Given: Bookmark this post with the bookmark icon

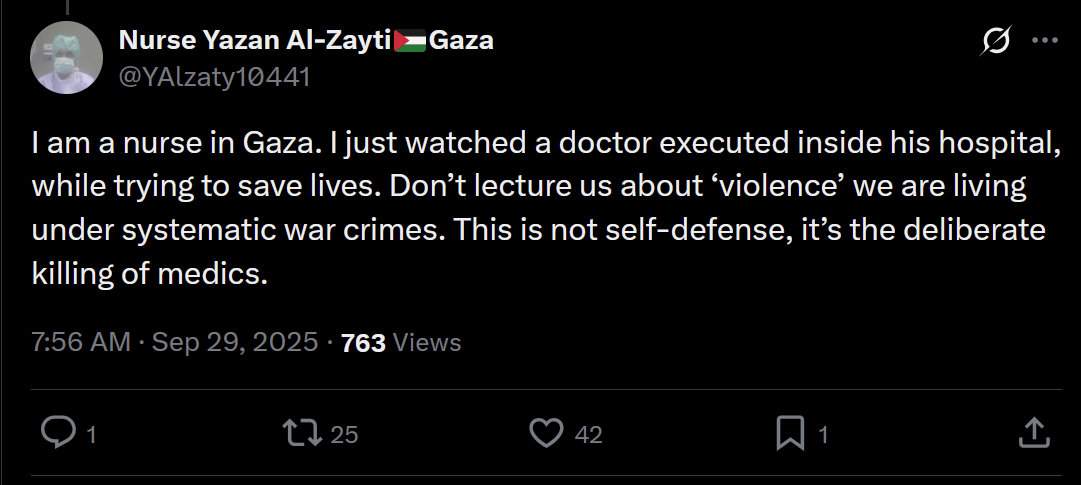Looking at the screenshot, I should tap(790, 433).
